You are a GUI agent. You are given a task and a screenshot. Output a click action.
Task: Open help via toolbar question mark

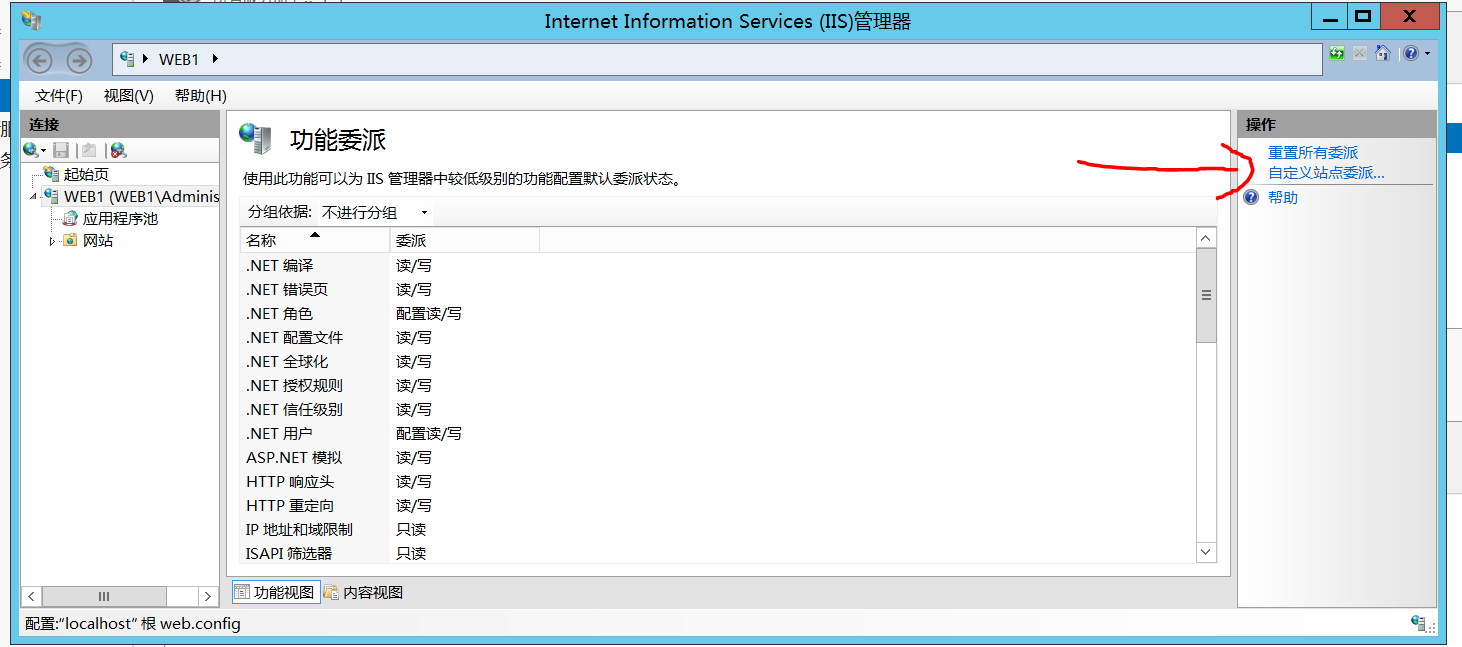(1411, 54)
